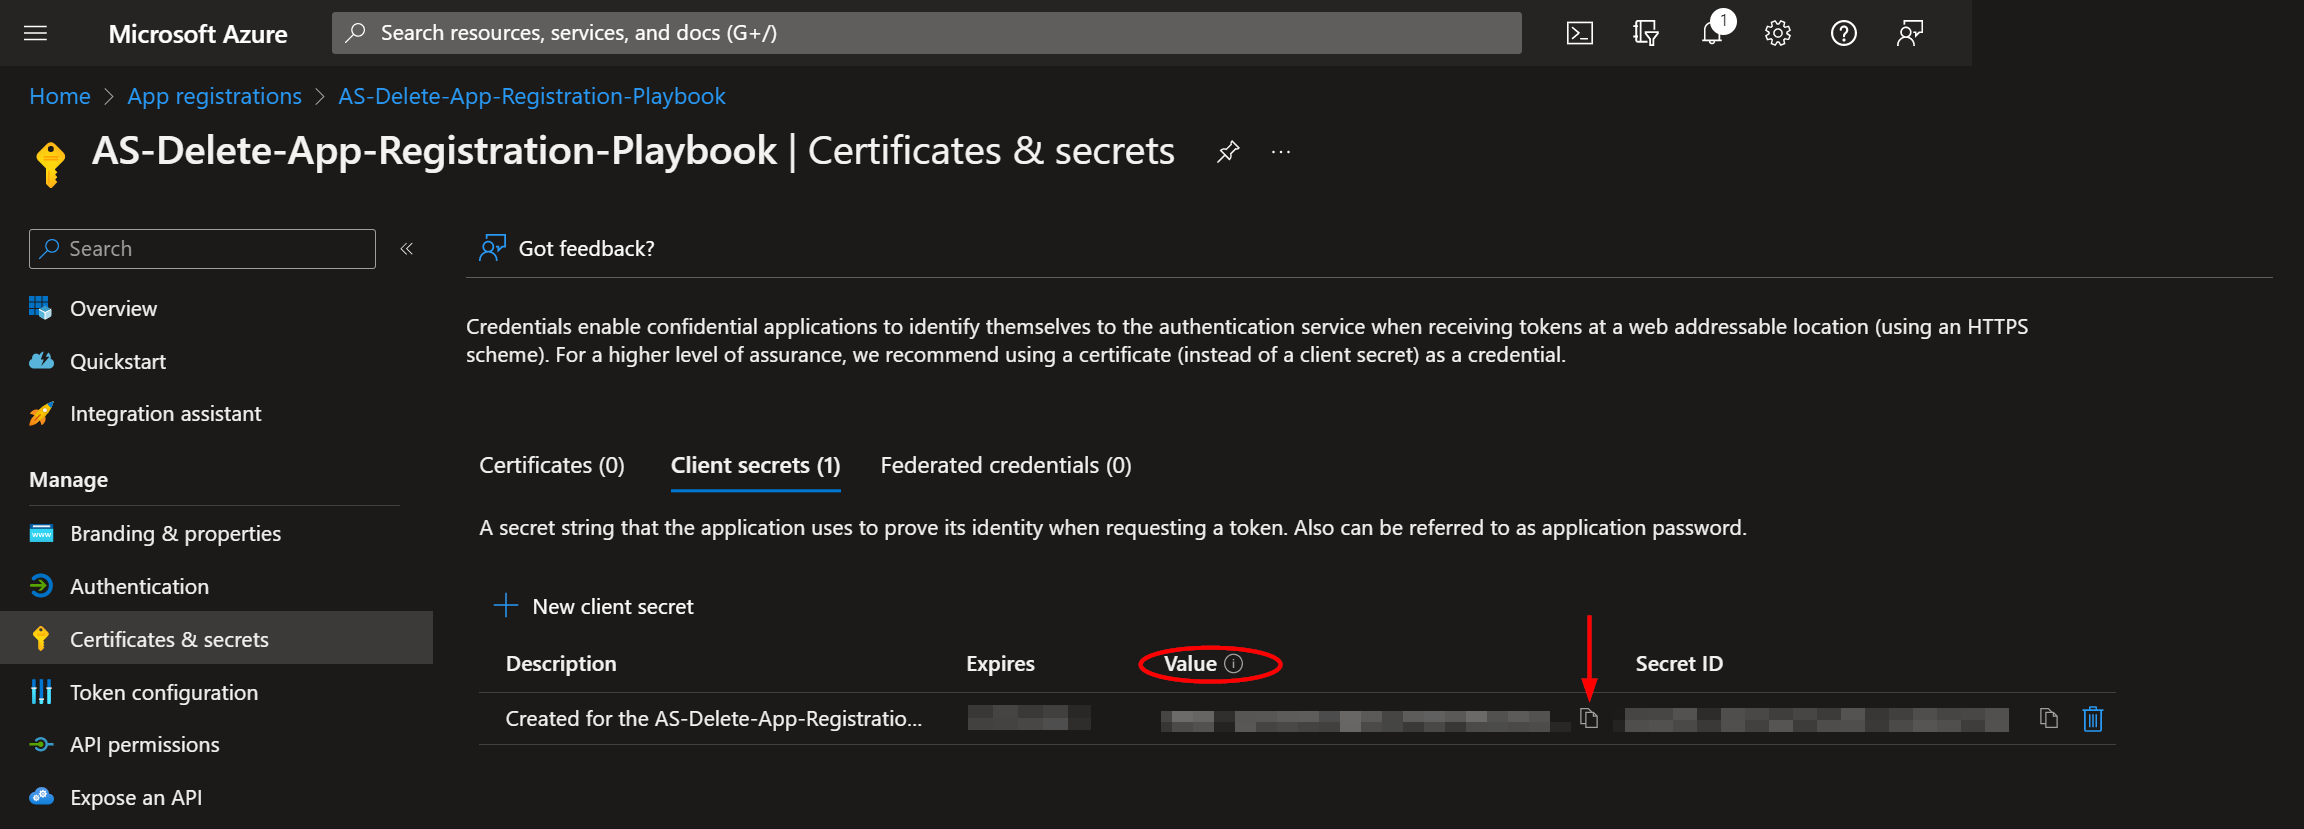2304x829 pixels.
Task: Go to Home breadcrumb
Action: 60,96
